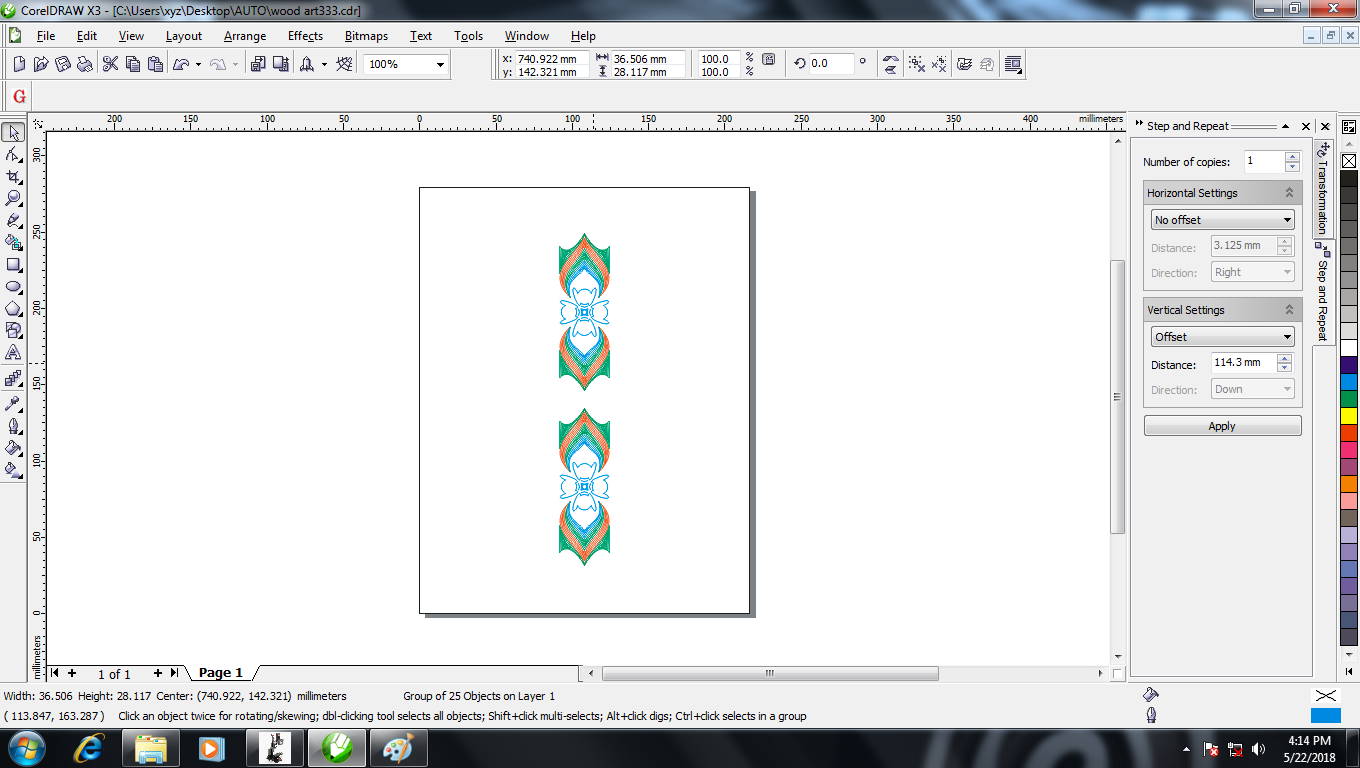The height and width of the screenshot is (768, 1360).
Task: Click the Save icon
Action: pos(63,64)
